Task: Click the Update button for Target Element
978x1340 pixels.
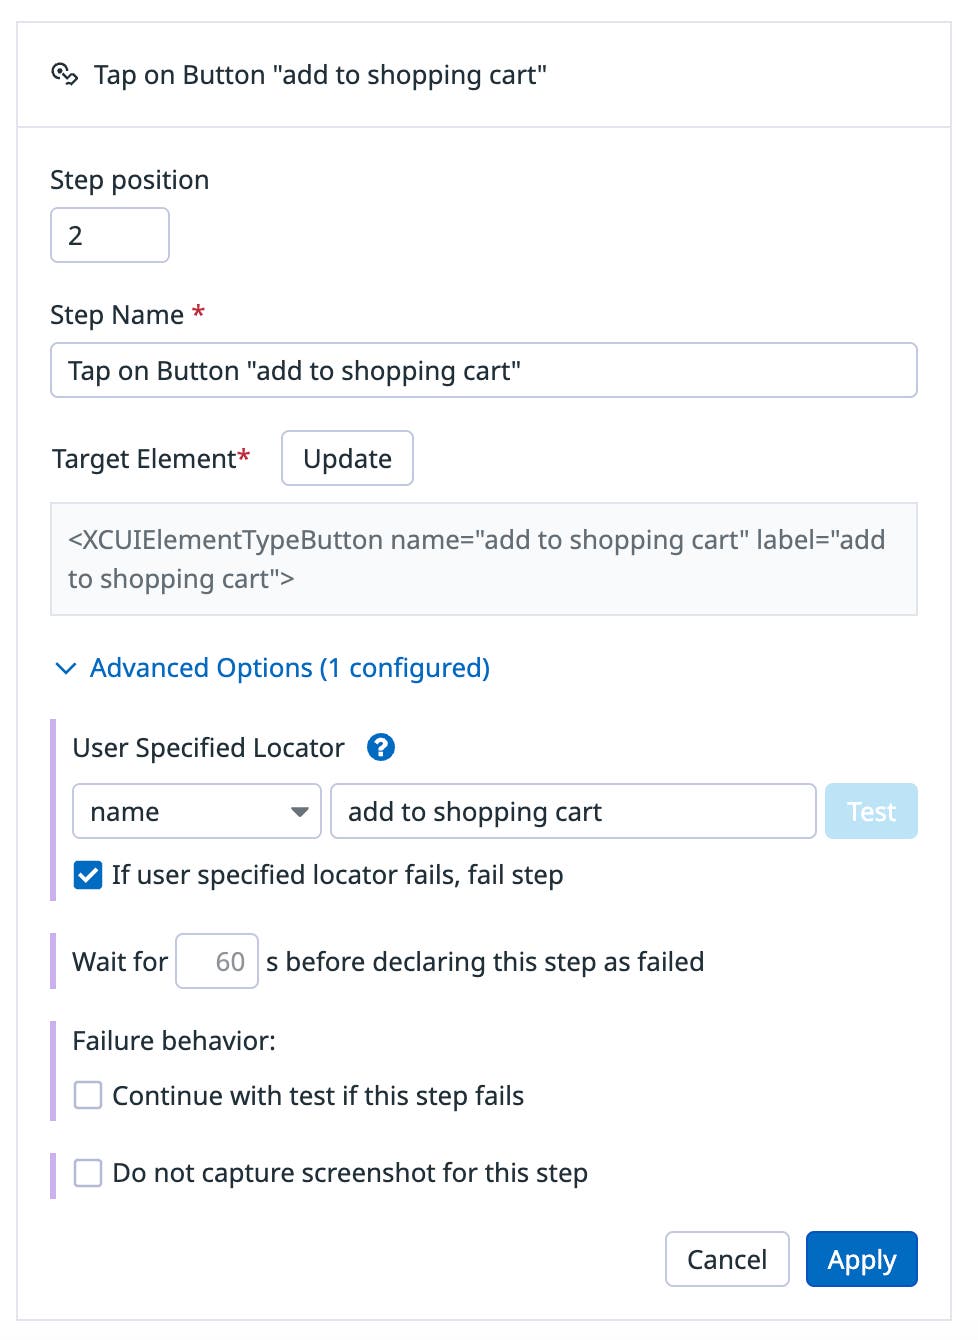Action: click(x=347, y=458)
